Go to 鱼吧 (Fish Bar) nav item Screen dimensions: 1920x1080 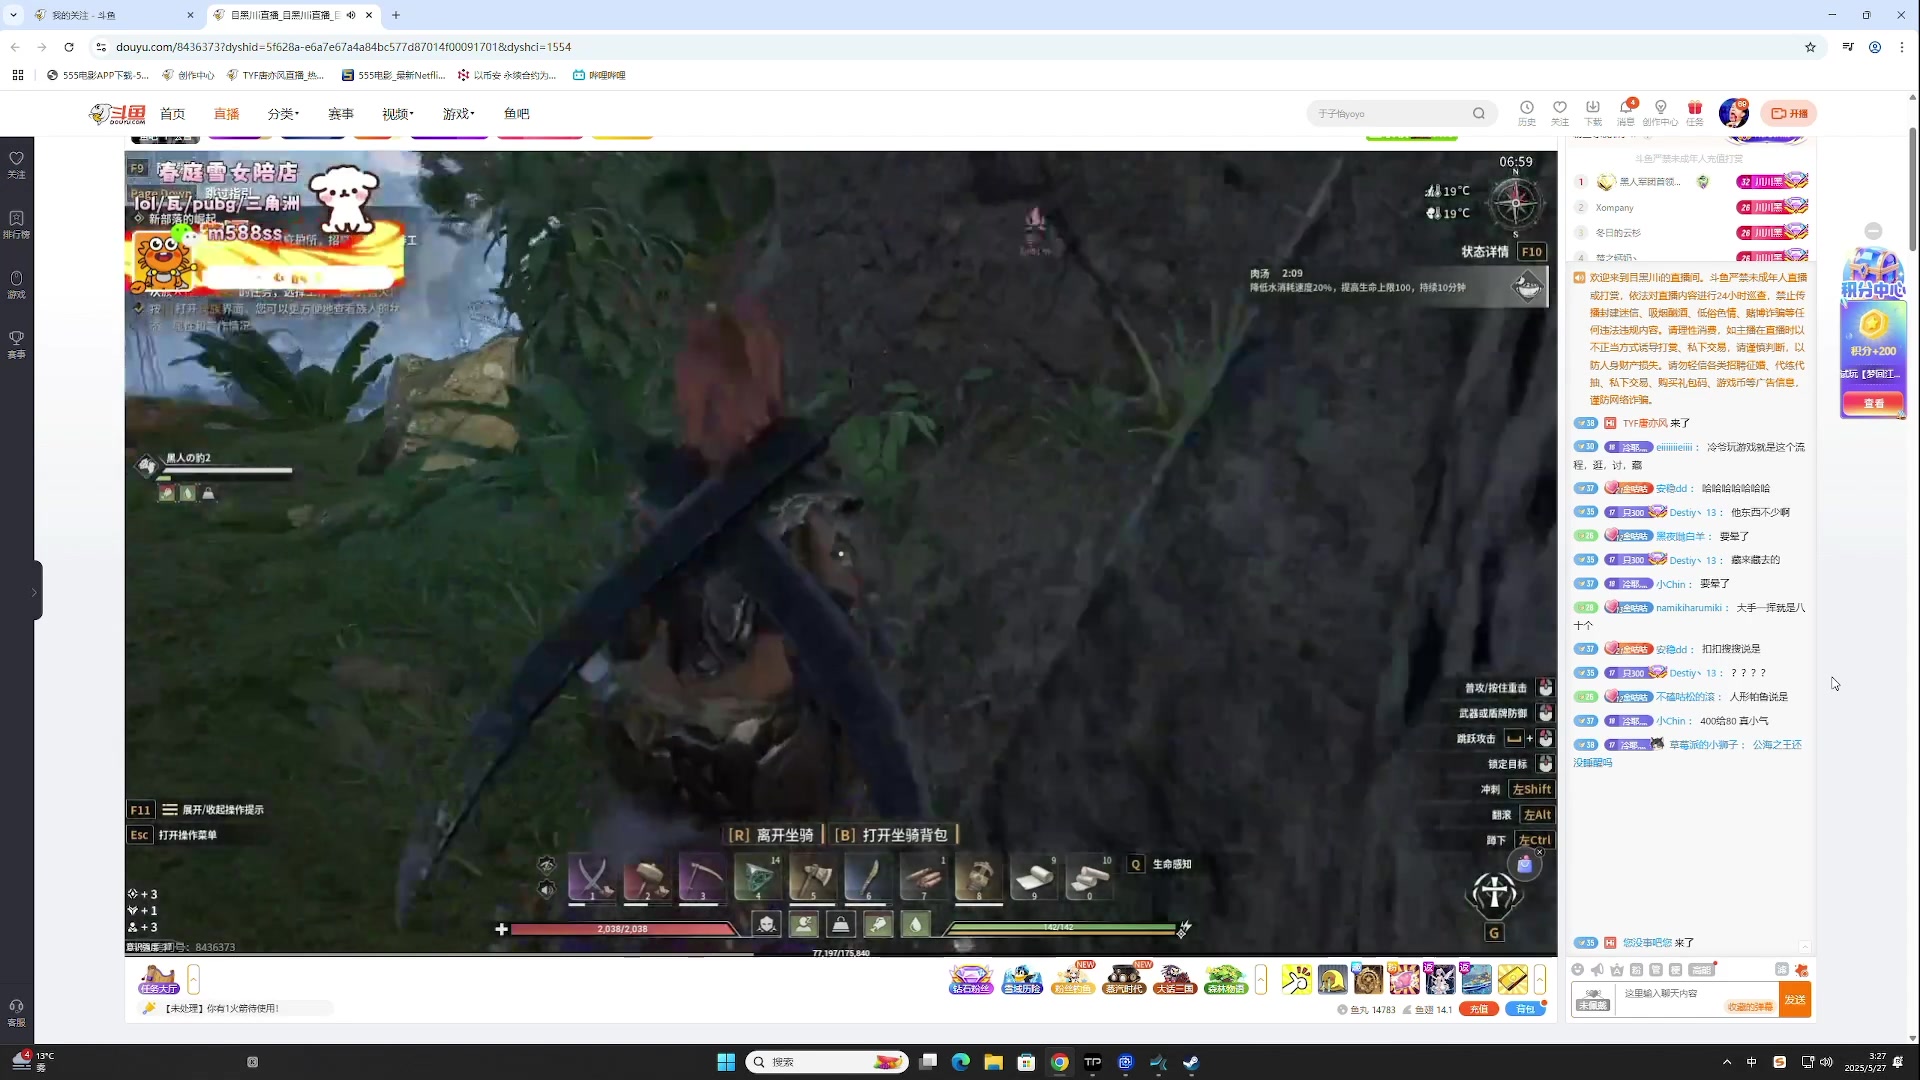point(516,114)
